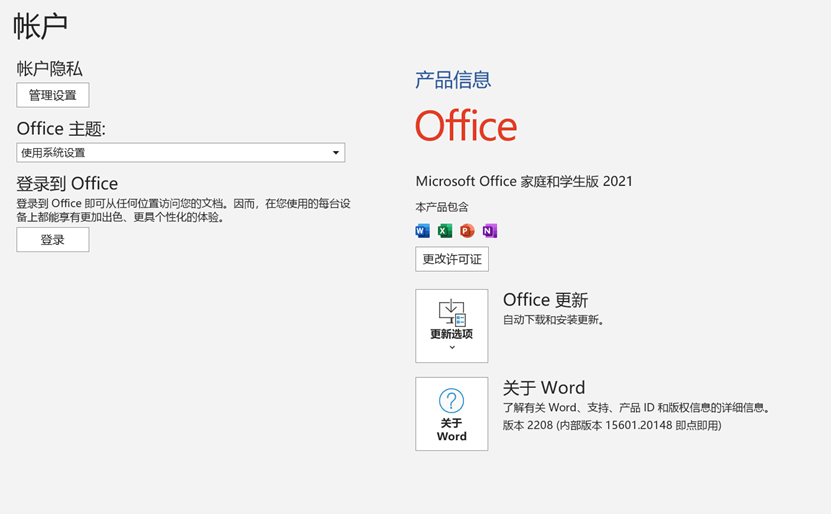Click the 管理设置 button
The image size is (831, 514).
(52, 95)
